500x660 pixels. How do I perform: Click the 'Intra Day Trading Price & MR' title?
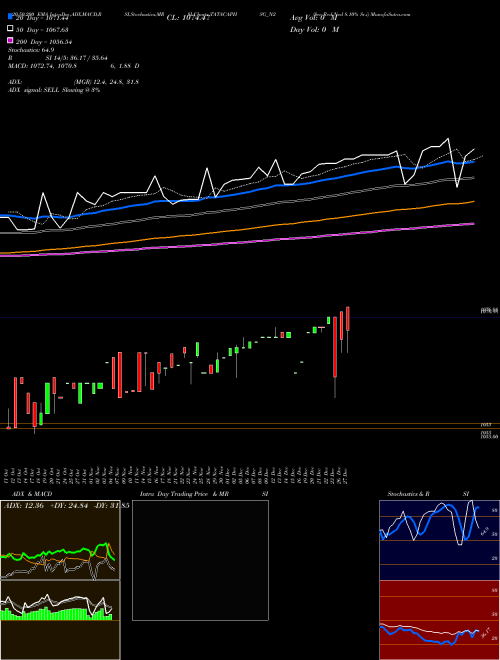(x=184, y=494)
